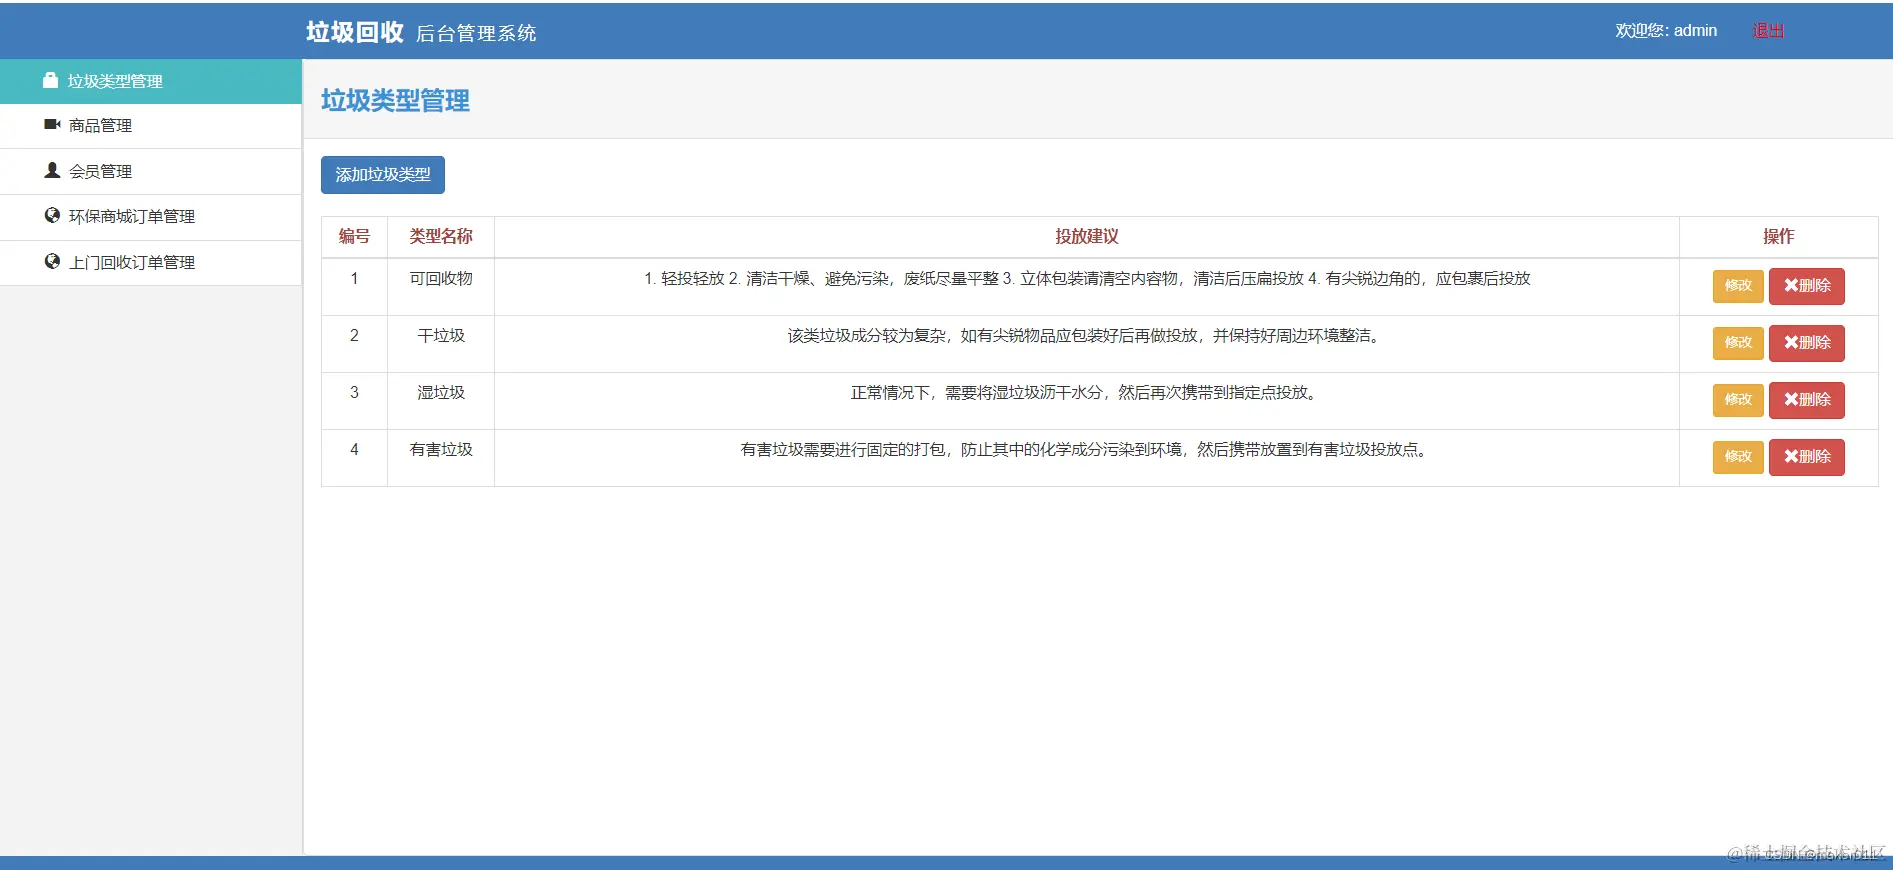Click the 后台管理系统 subtitle text
The height and width of the screenshot is (870, 1893).
pos(476,34)
